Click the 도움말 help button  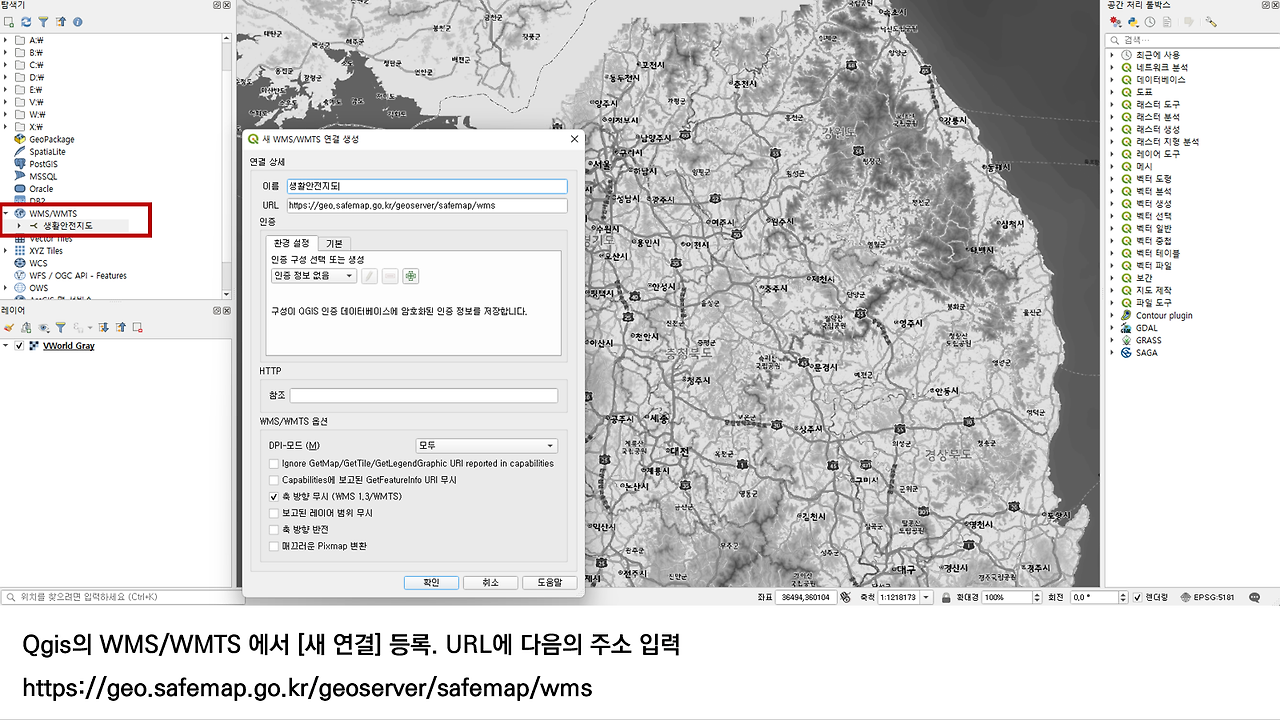549,582
